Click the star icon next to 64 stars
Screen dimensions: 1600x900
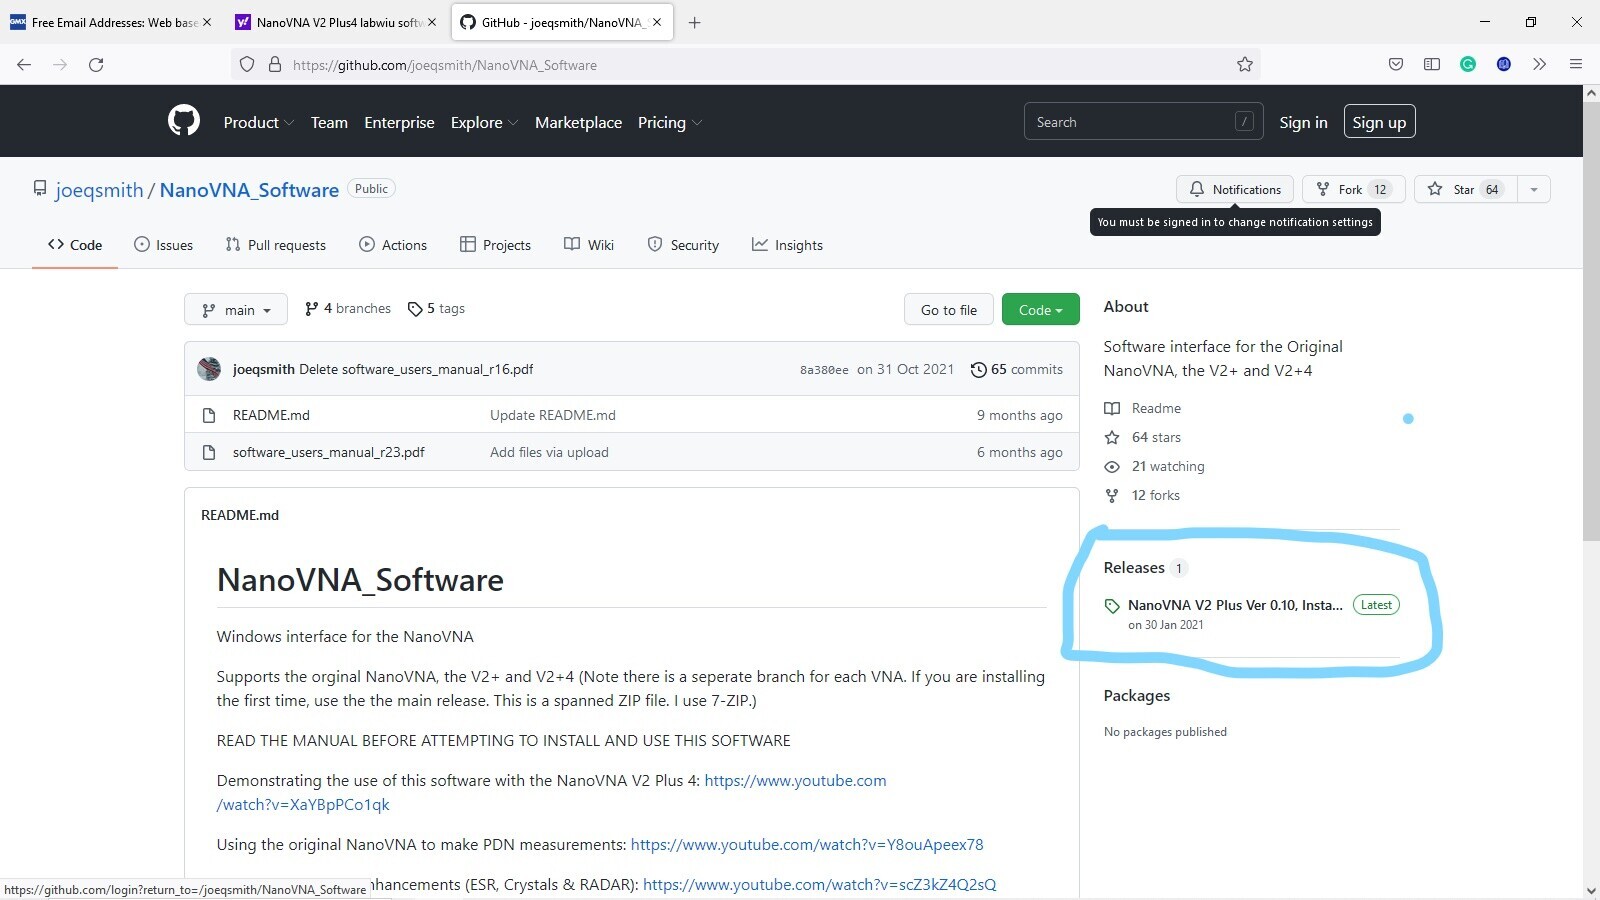(x=1112, y=437)
